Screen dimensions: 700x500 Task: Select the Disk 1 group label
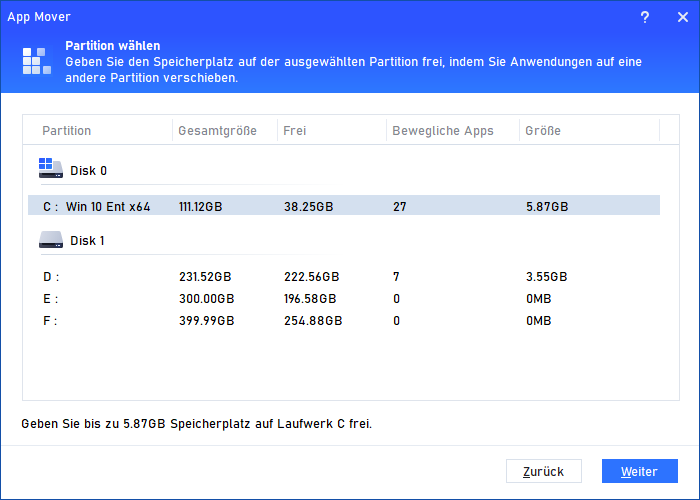pos(89,241)
